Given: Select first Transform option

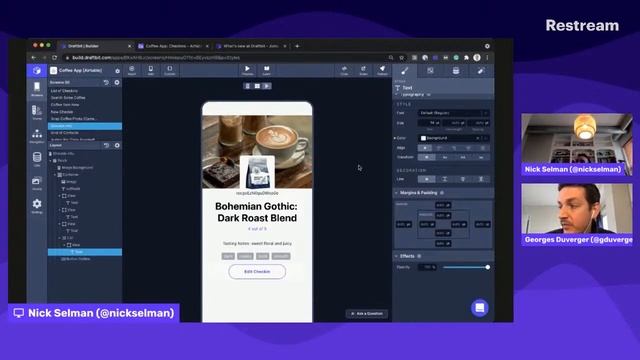Looking at the screenshot, I should pos(427,157).
